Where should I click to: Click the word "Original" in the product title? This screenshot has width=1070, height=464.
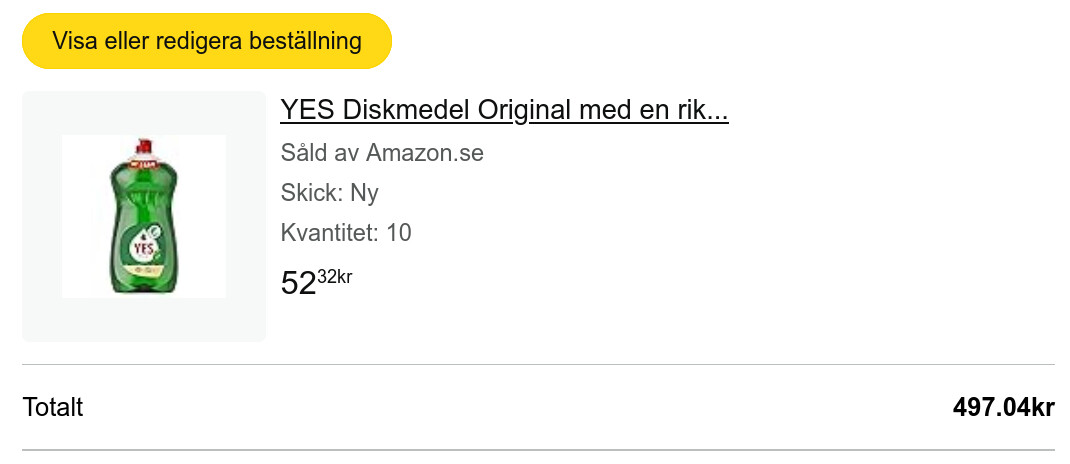pos(524,110)
